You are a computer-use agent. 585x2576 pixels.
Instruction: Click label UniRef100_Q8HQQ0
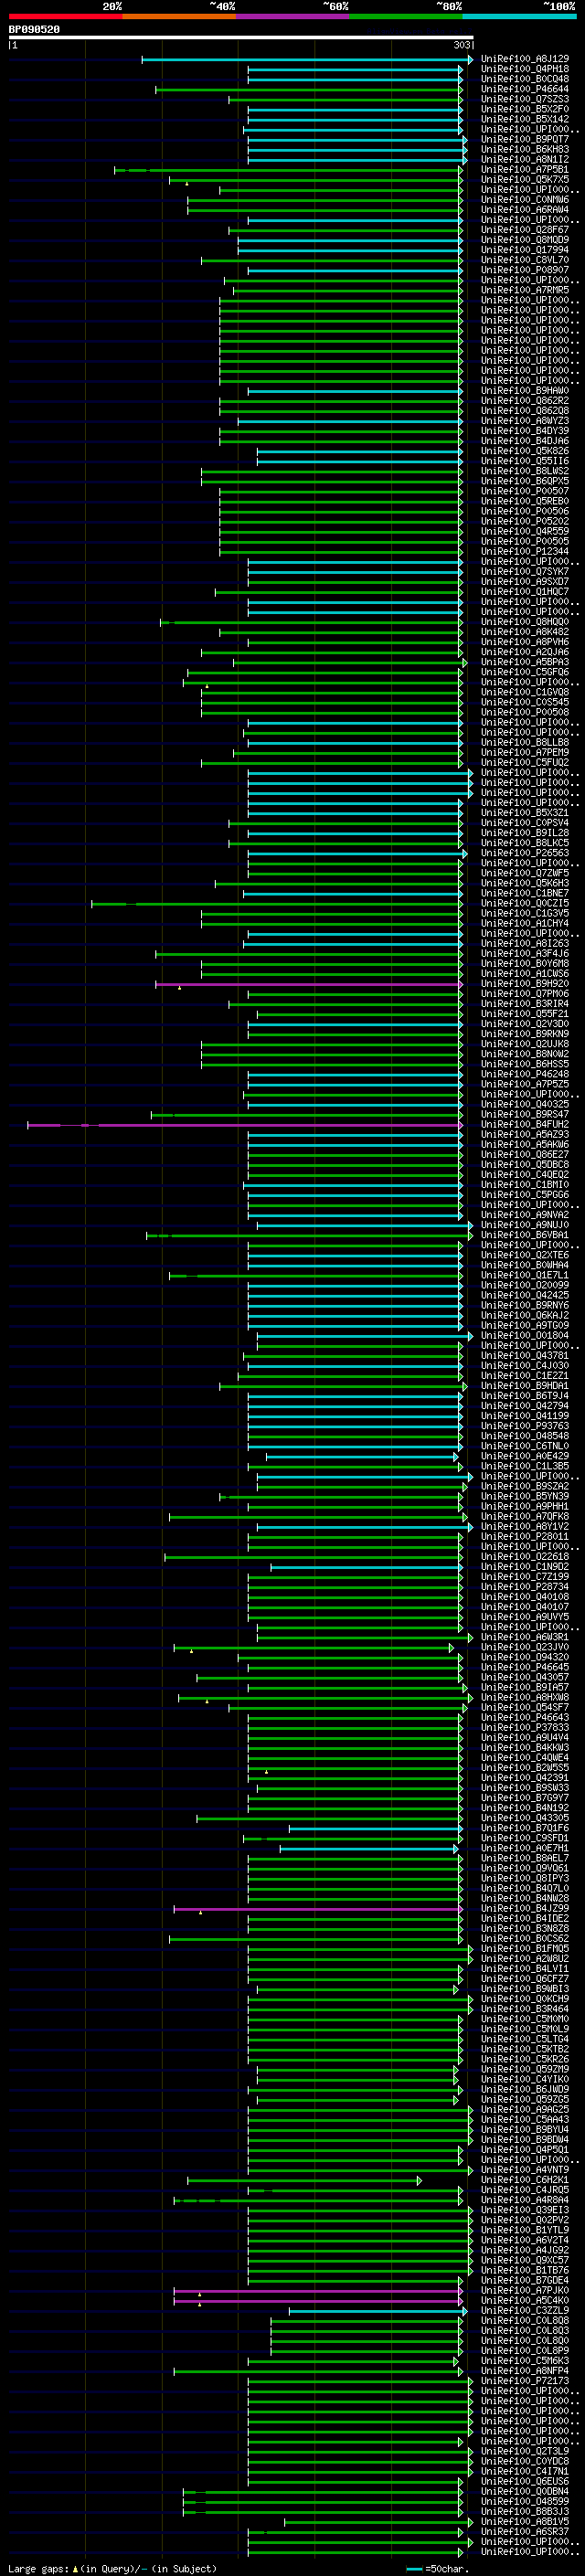[525, 622]
